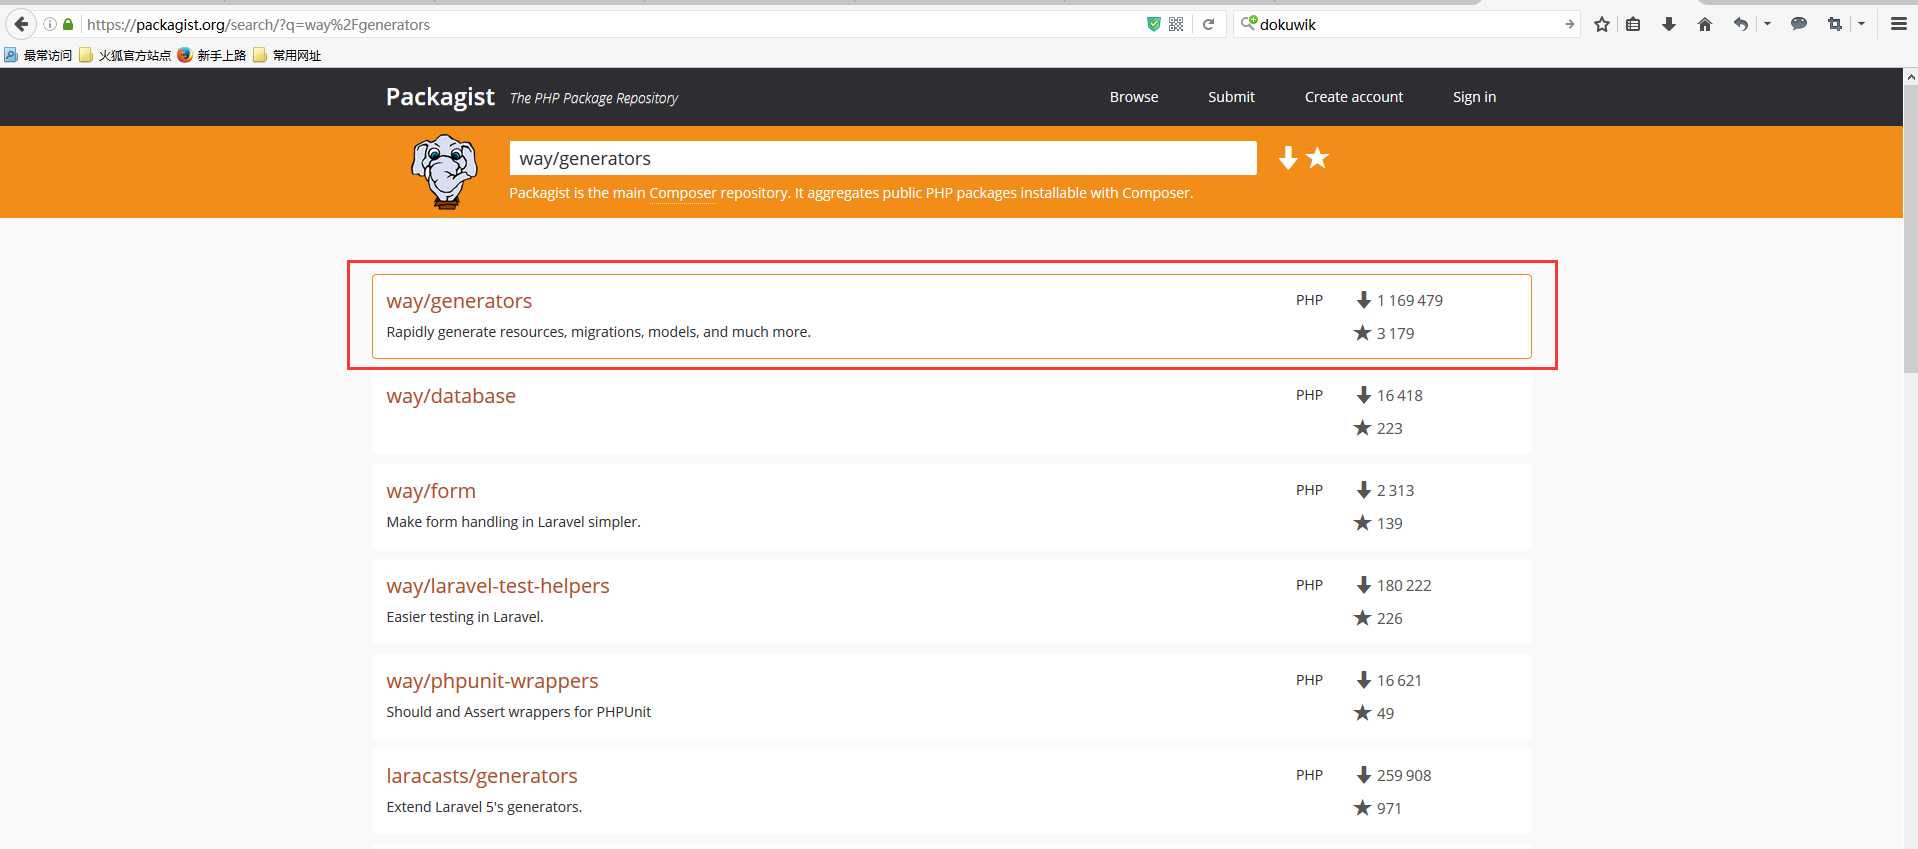Click the Packagist logo title
This screenshot has height=849, width=1918.
click(x=440, y=97)
